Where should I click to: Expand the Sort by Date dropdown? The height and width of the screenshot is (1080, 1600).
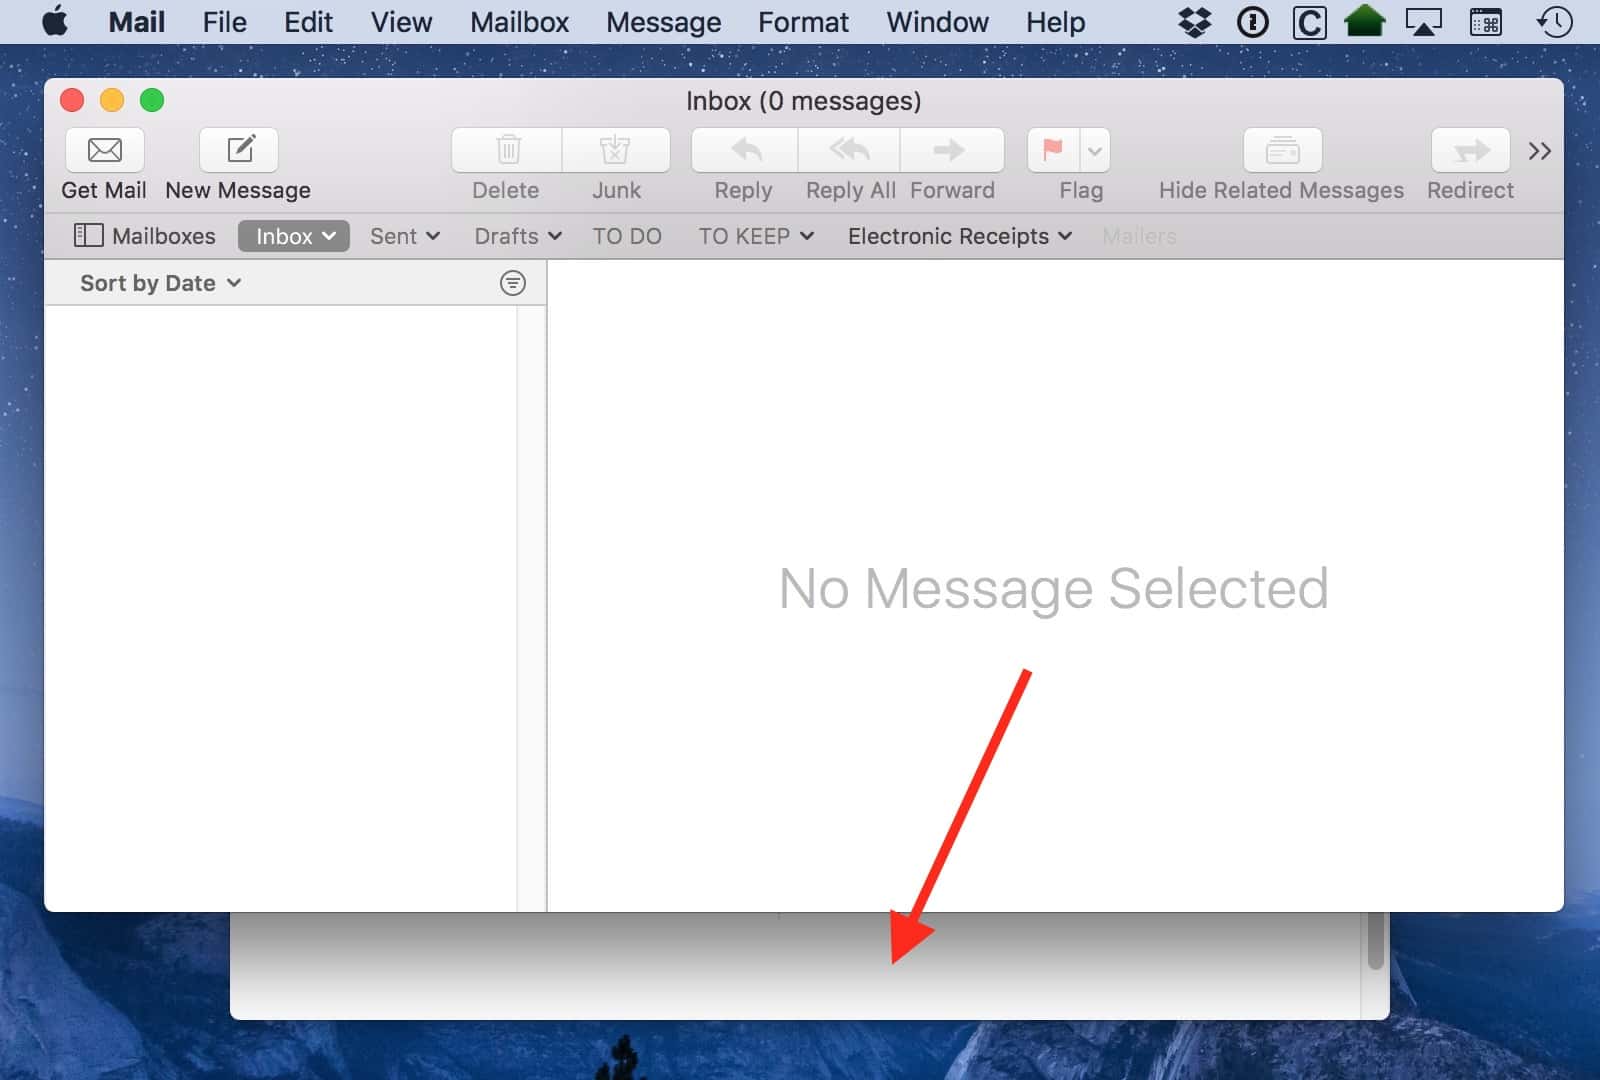[x=160, y=283]
